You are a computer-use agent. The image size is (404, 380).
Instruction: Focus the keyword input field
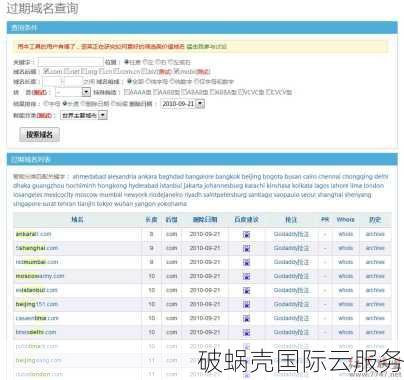(71, 62)
